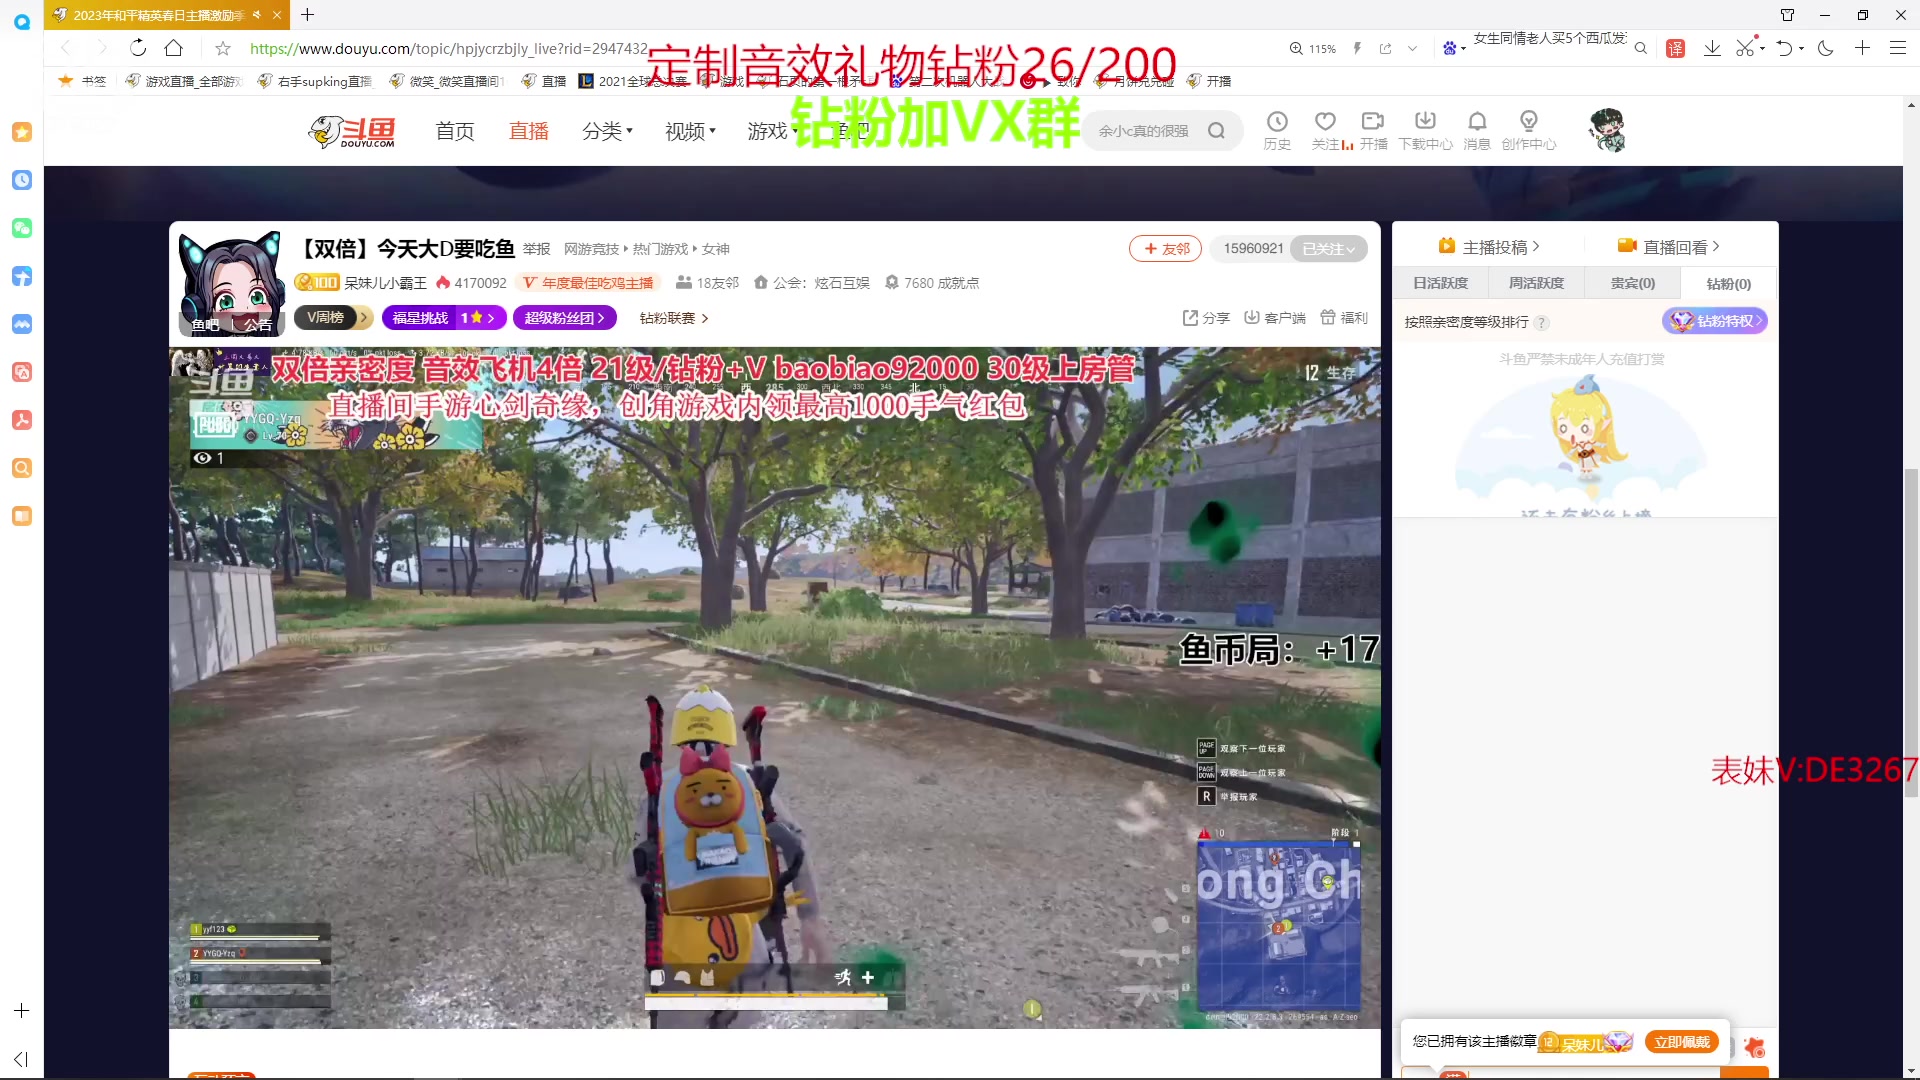The height and width of the screenshot is (1080, 1920).
Task: Collapse the browser left sidebar arrow
Action: pos(21,1059)
